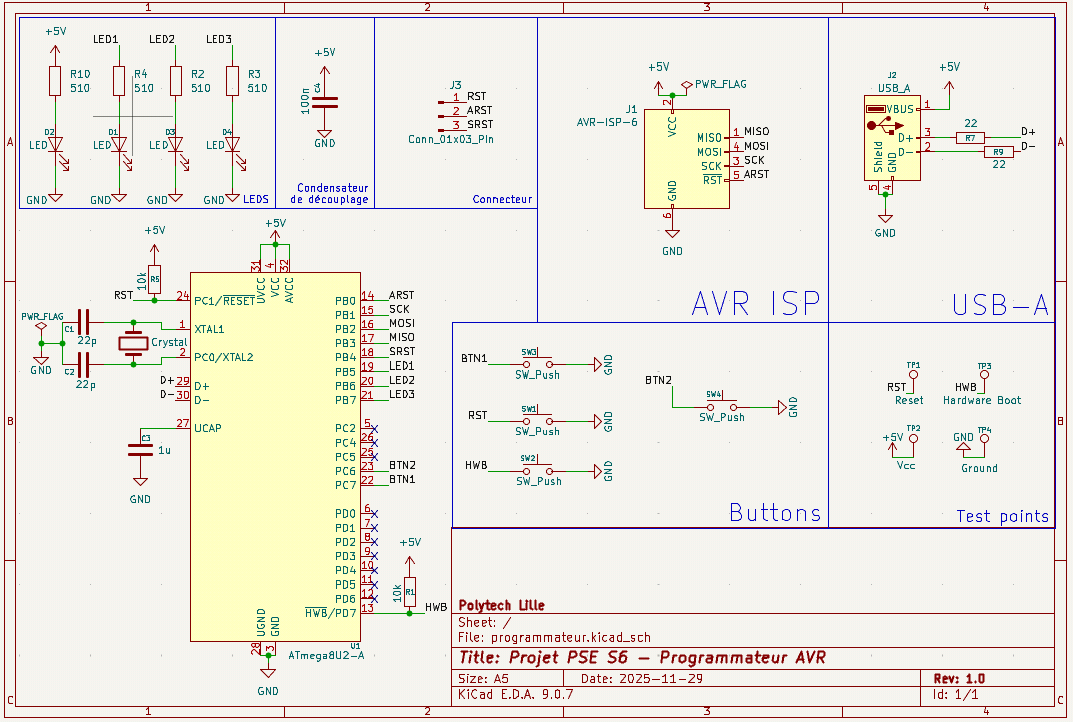Select the USB_A connector J2 symbol
This screenshot has width=1073, height=722.
(x=891, y=138)
